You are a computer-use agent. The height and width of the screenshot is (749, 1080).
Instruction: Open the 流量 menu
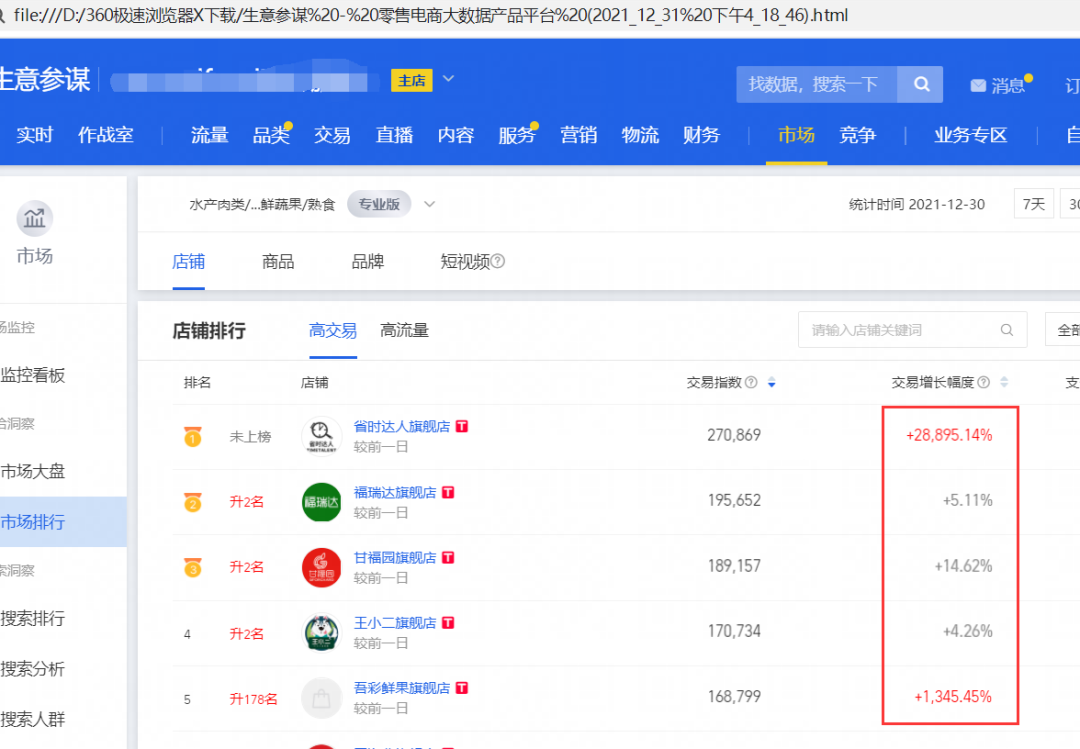(x=209, y=135)
